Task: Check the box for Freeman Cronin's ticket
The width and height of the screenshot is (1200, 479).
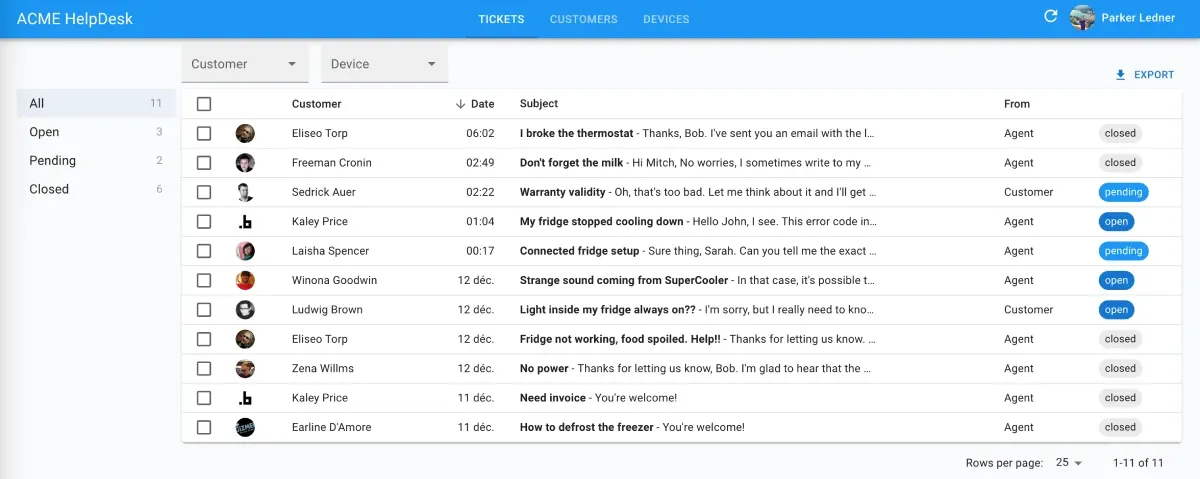Action: pyautogui.click(x=204, y=163)
